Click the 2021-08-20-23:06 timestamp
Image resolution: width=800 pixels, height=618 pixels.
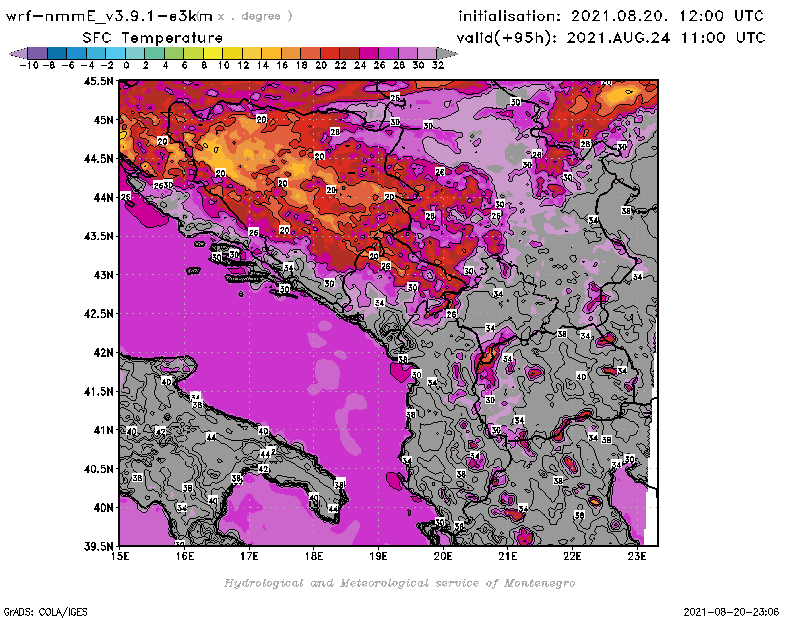click(731, 612)
